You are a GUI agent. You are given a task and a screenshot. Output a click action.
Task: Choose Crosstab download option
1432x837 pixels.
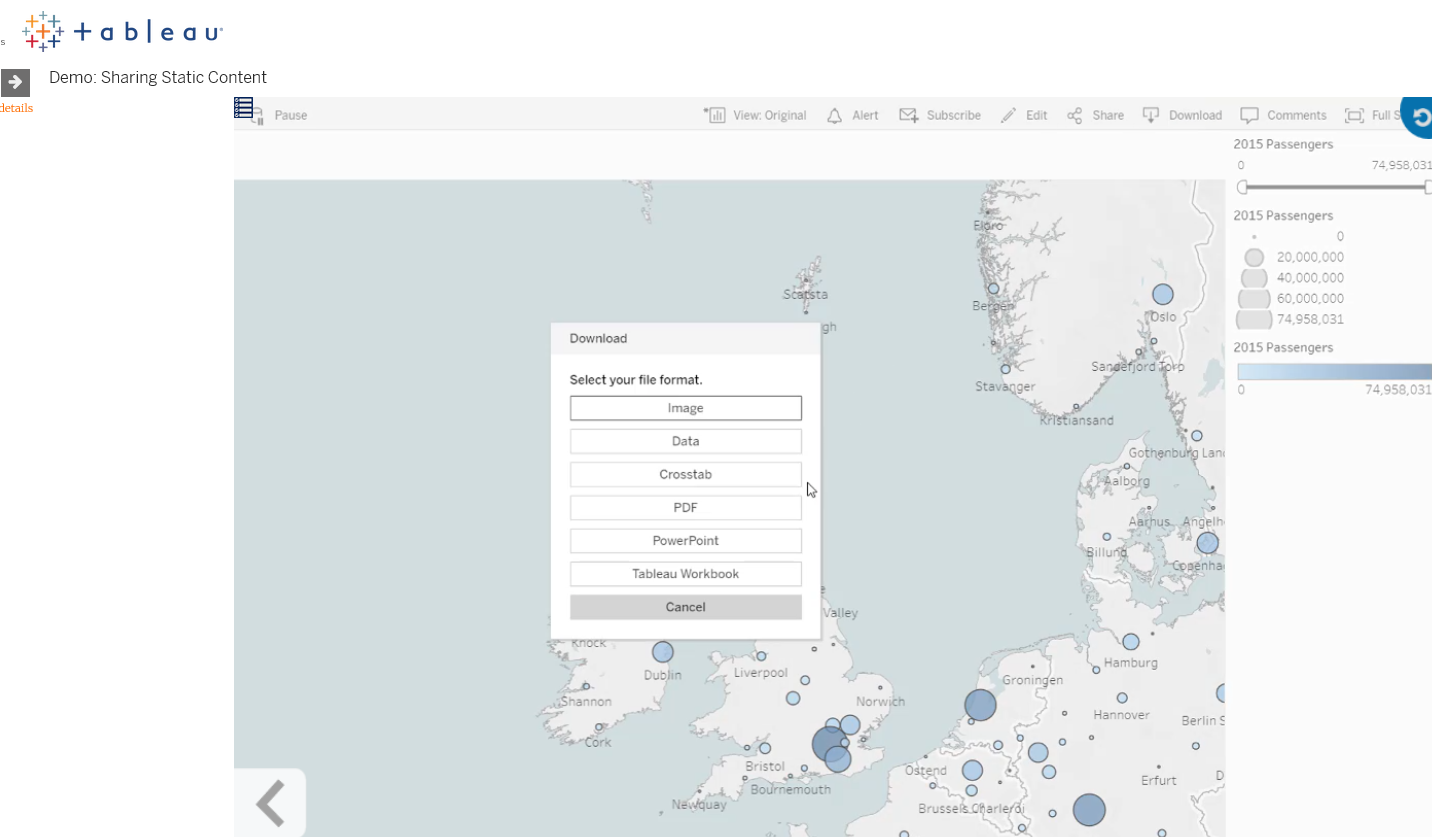[686, 474]
